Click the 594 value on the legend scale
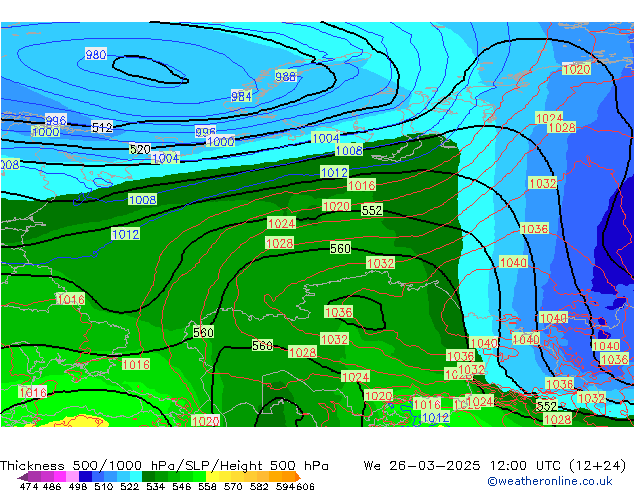This screenshot has height=490, width=634. click(285, 486)
